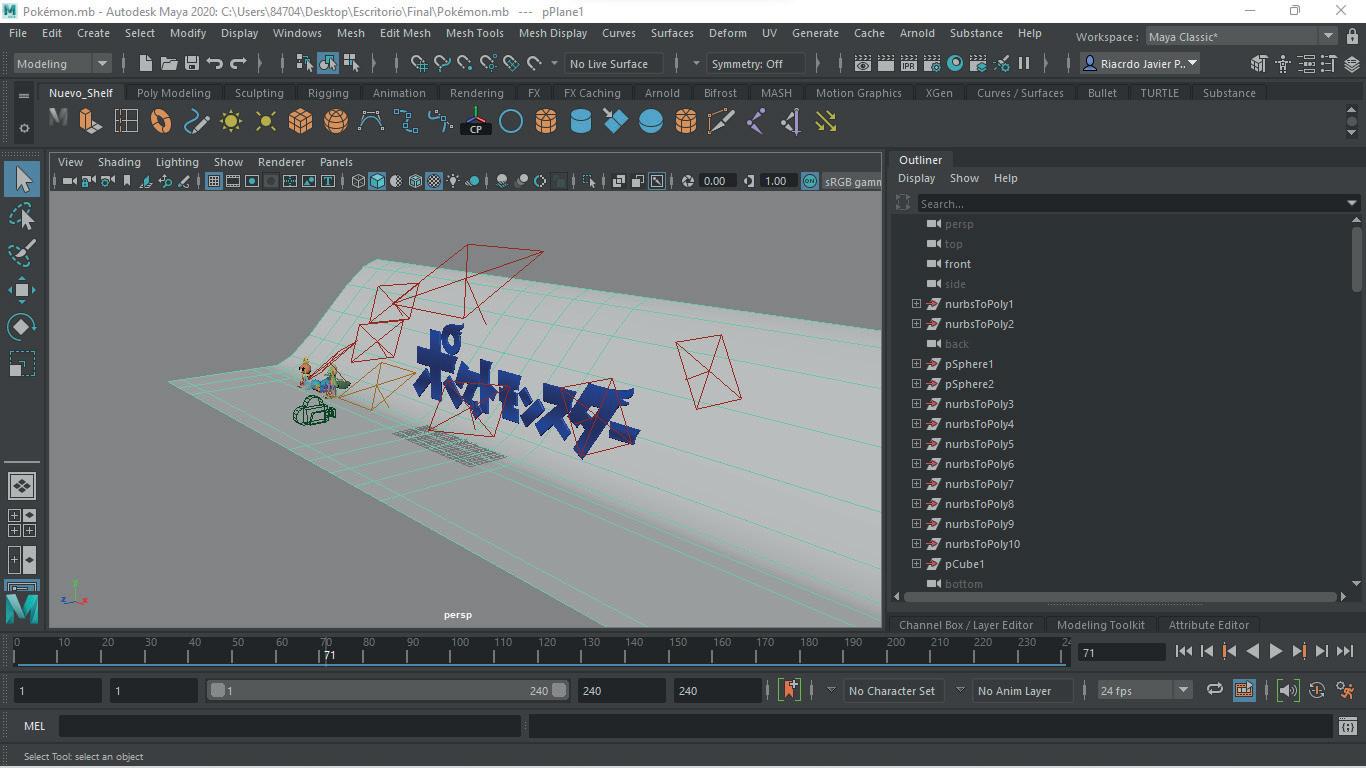The height and width of the screenshot is (768, 1366).
Task: Undo the last action with arrow icon
Action: [x=215, y=63]
